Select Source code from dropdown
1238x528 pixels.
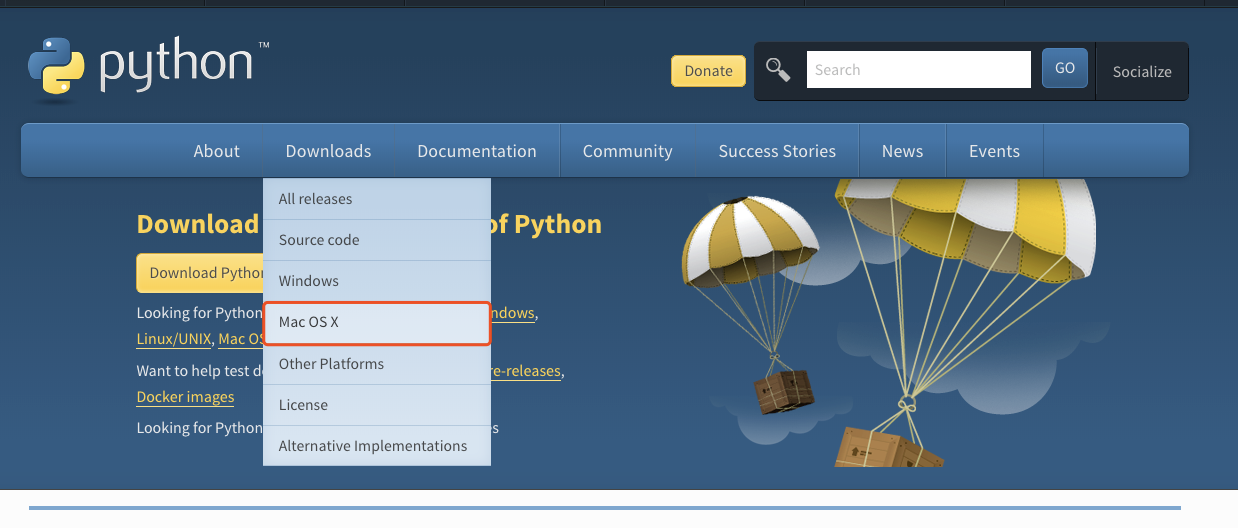(x=377, y=240)
